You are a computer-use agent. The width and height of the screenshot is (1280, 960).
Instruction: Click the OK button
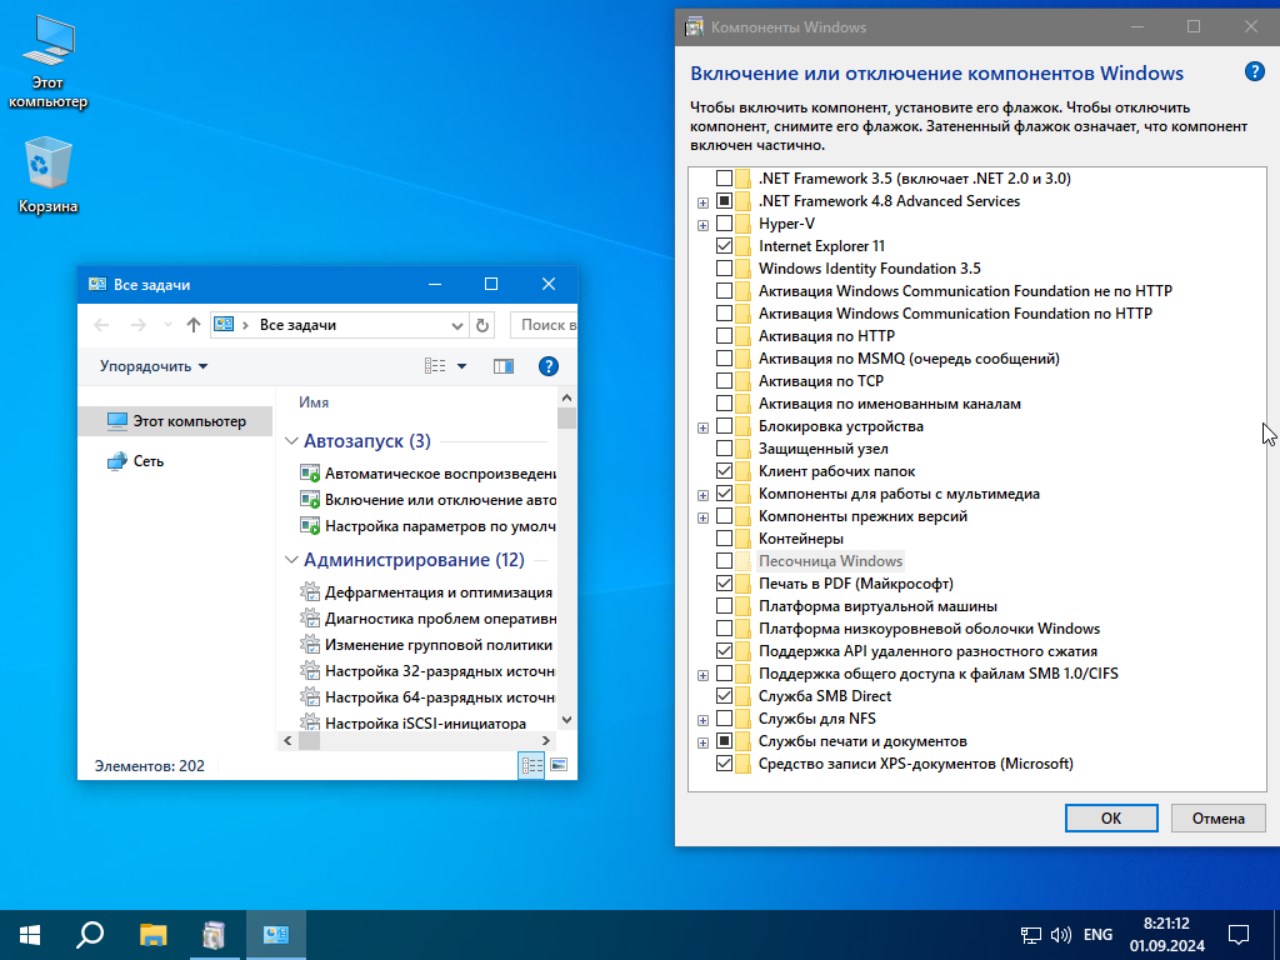pos(1111,818)
